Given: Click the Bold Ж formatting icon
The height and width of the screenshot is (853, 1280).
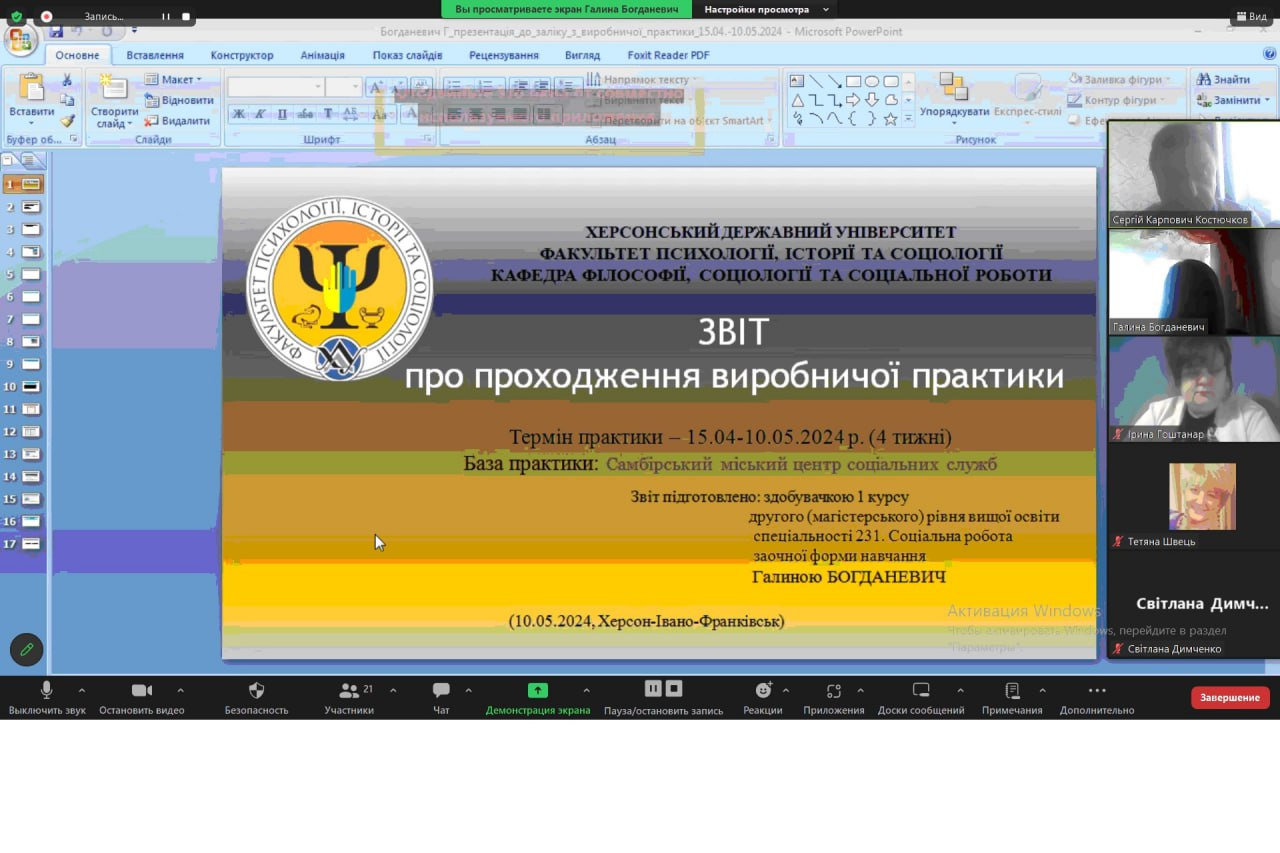Looking at the screenshot, I should tap(239, 114).
